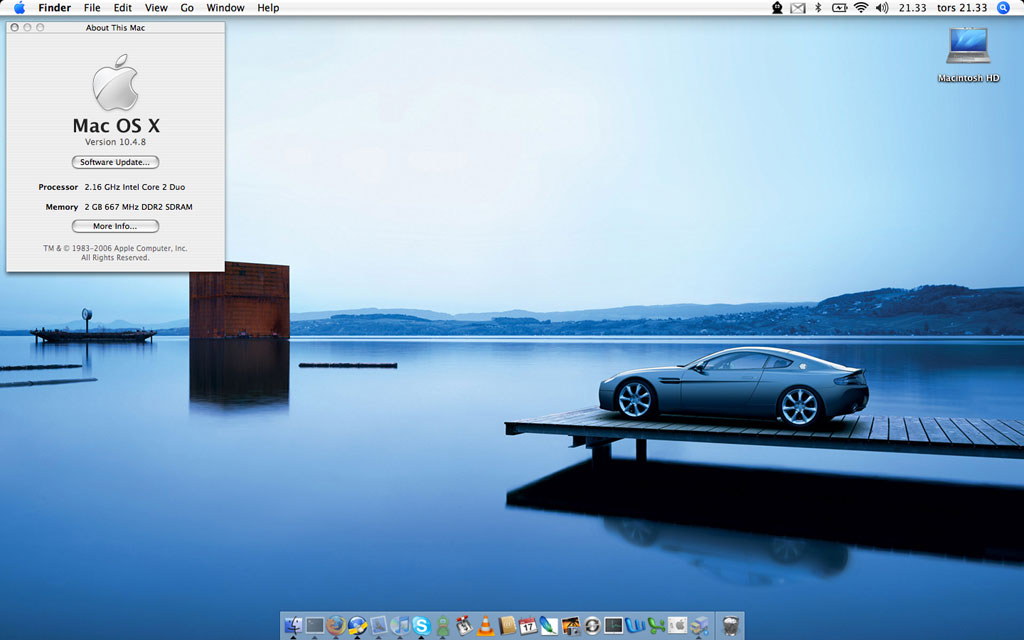Image resolution: width=1024 pixels, height=640 pixels.
Task: Click the battery status menu icon
Action: coord(839,8)
